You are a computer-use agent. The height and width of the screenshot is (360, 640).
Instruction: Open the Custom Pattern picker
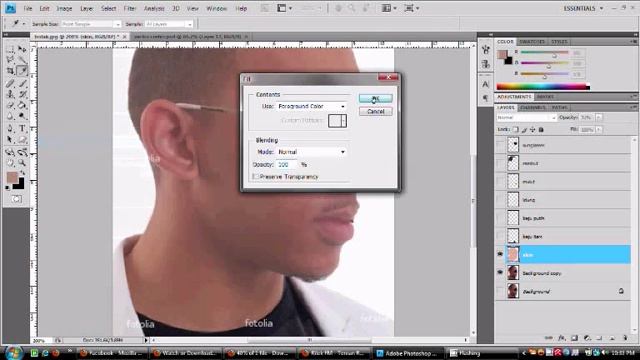tap(338, 121)
